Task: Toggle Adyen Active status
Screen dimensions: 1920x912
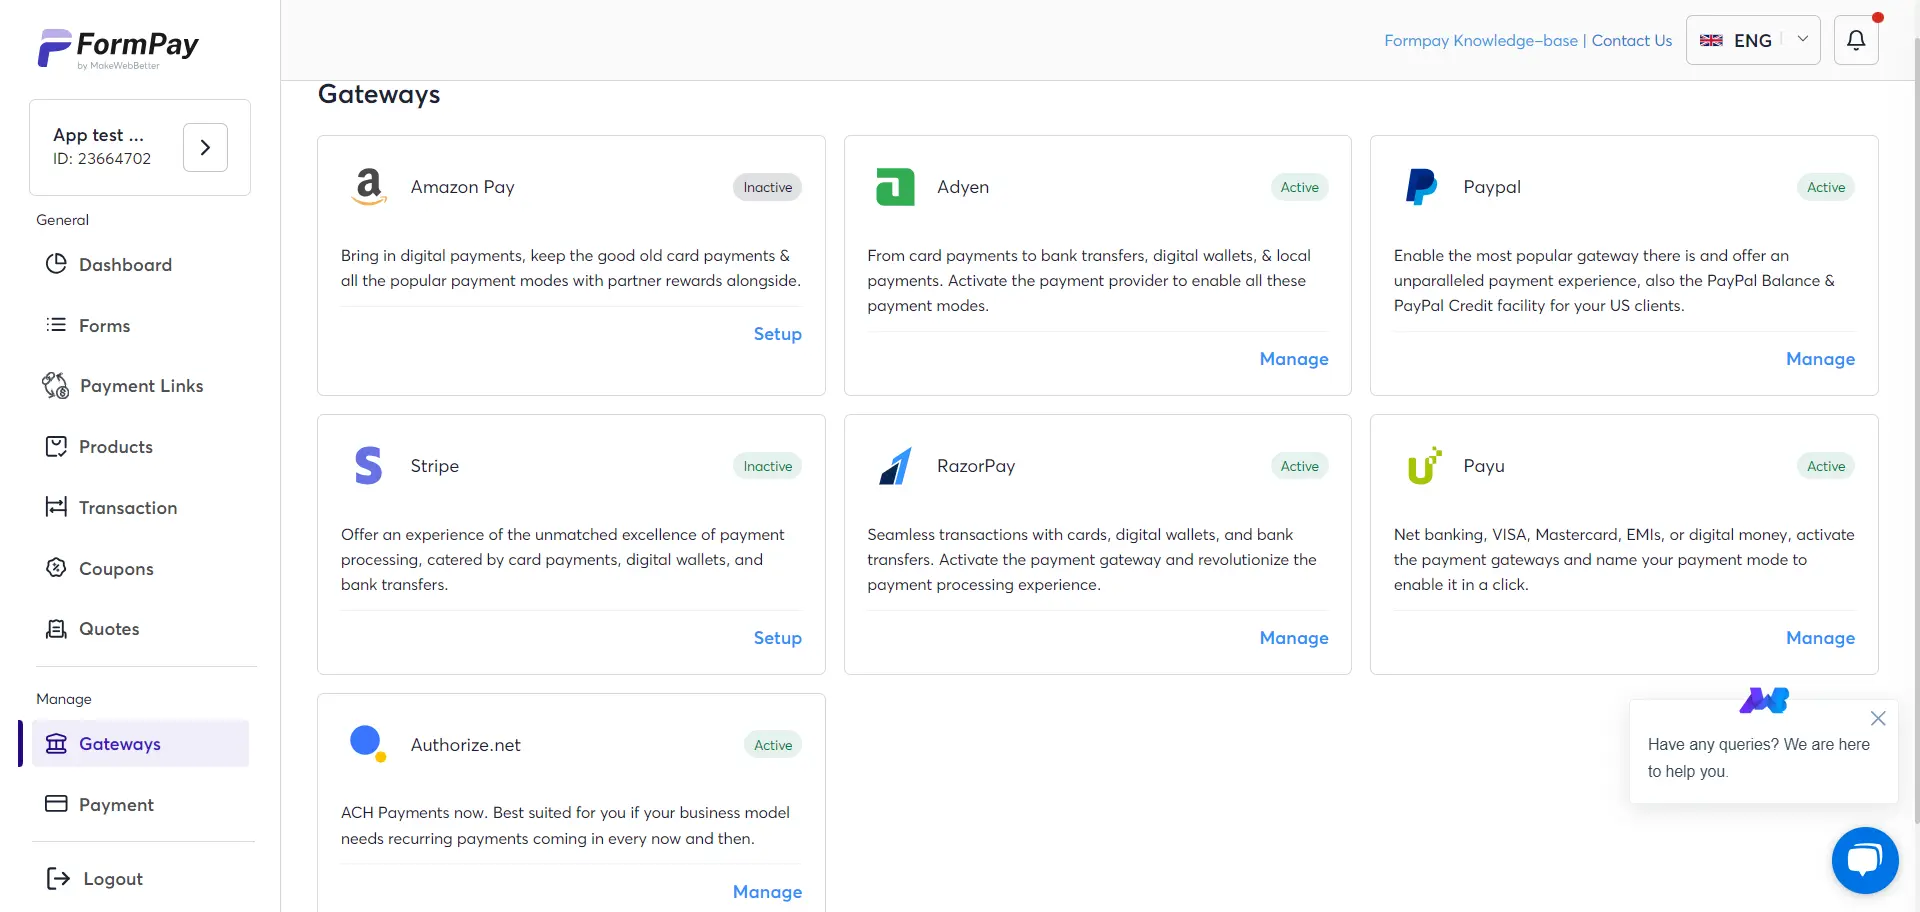Action: [1298, 187]
